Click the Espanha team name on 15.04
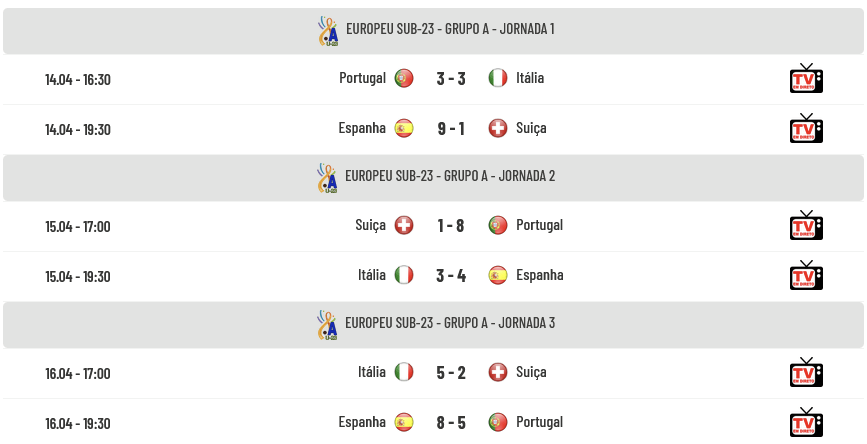 pos(540,275)
